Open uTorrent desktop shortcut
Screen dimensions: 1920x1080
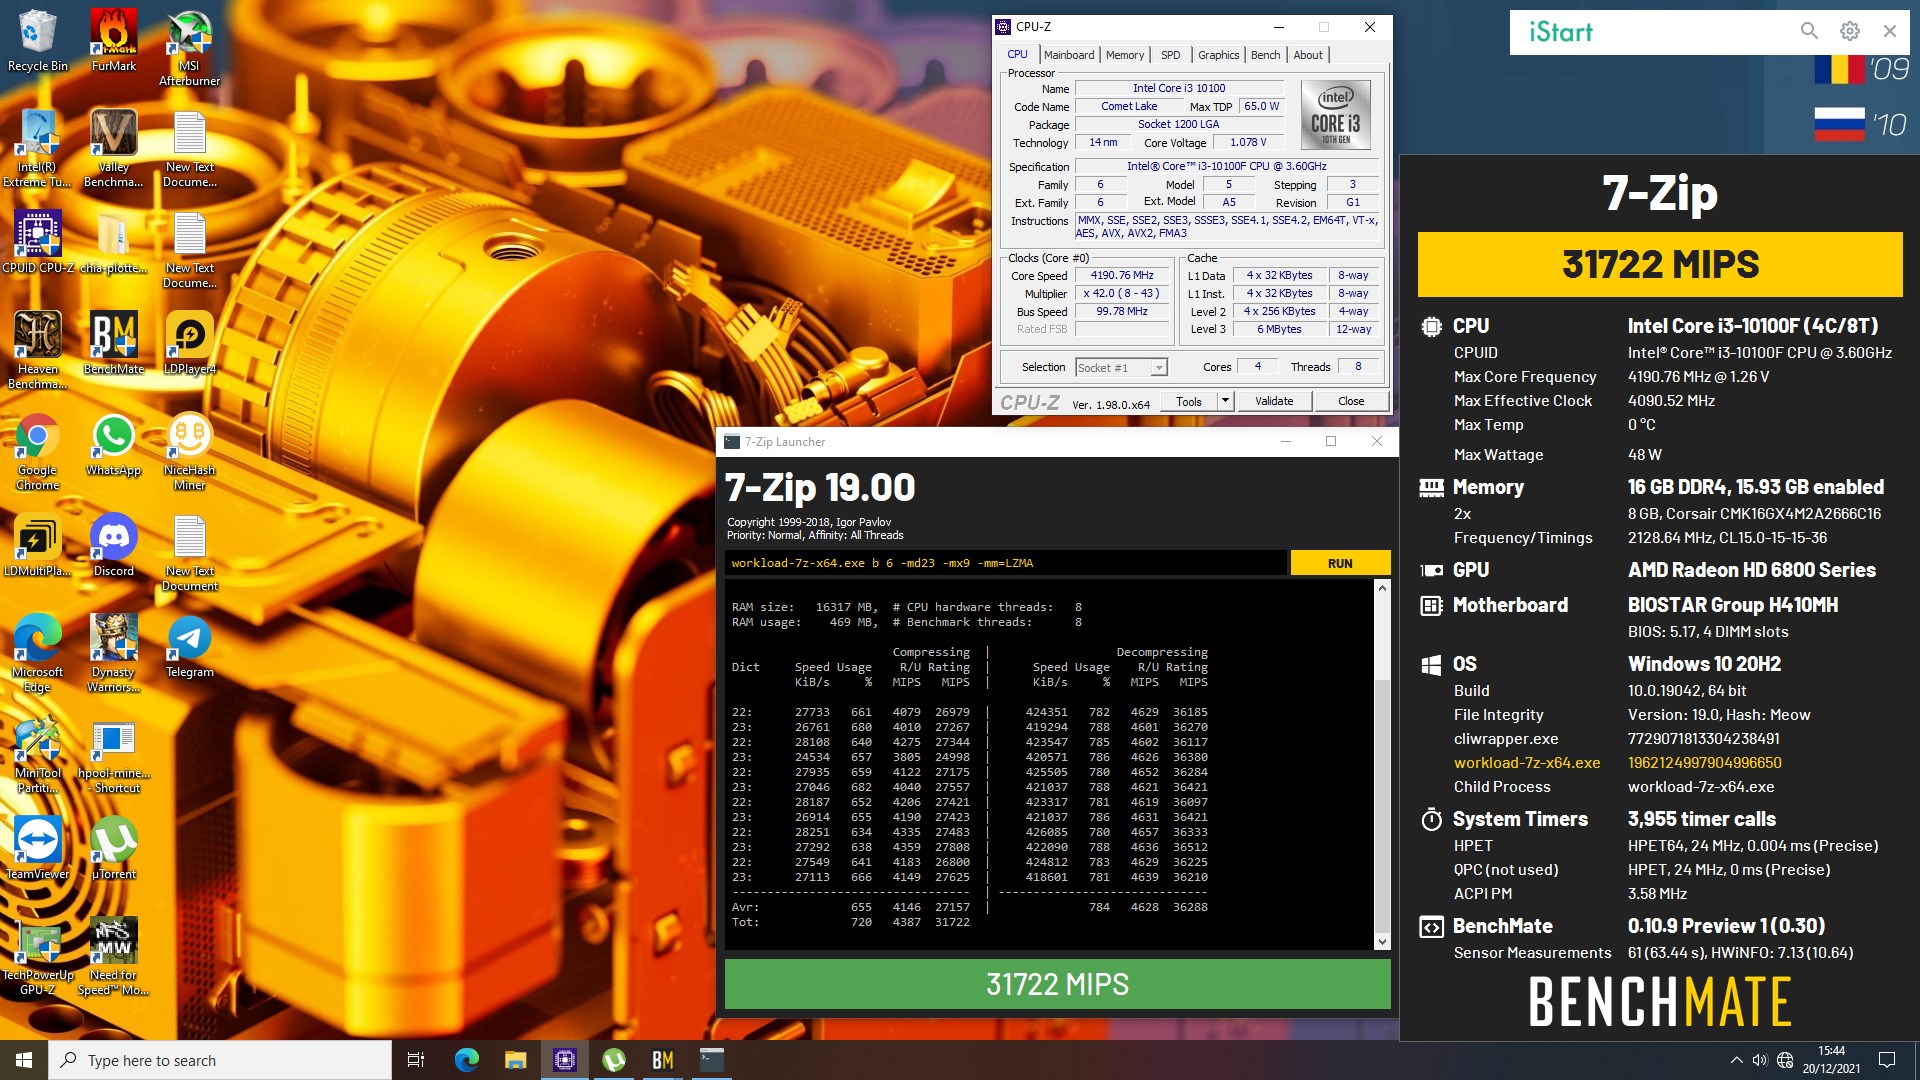point(114,848)
